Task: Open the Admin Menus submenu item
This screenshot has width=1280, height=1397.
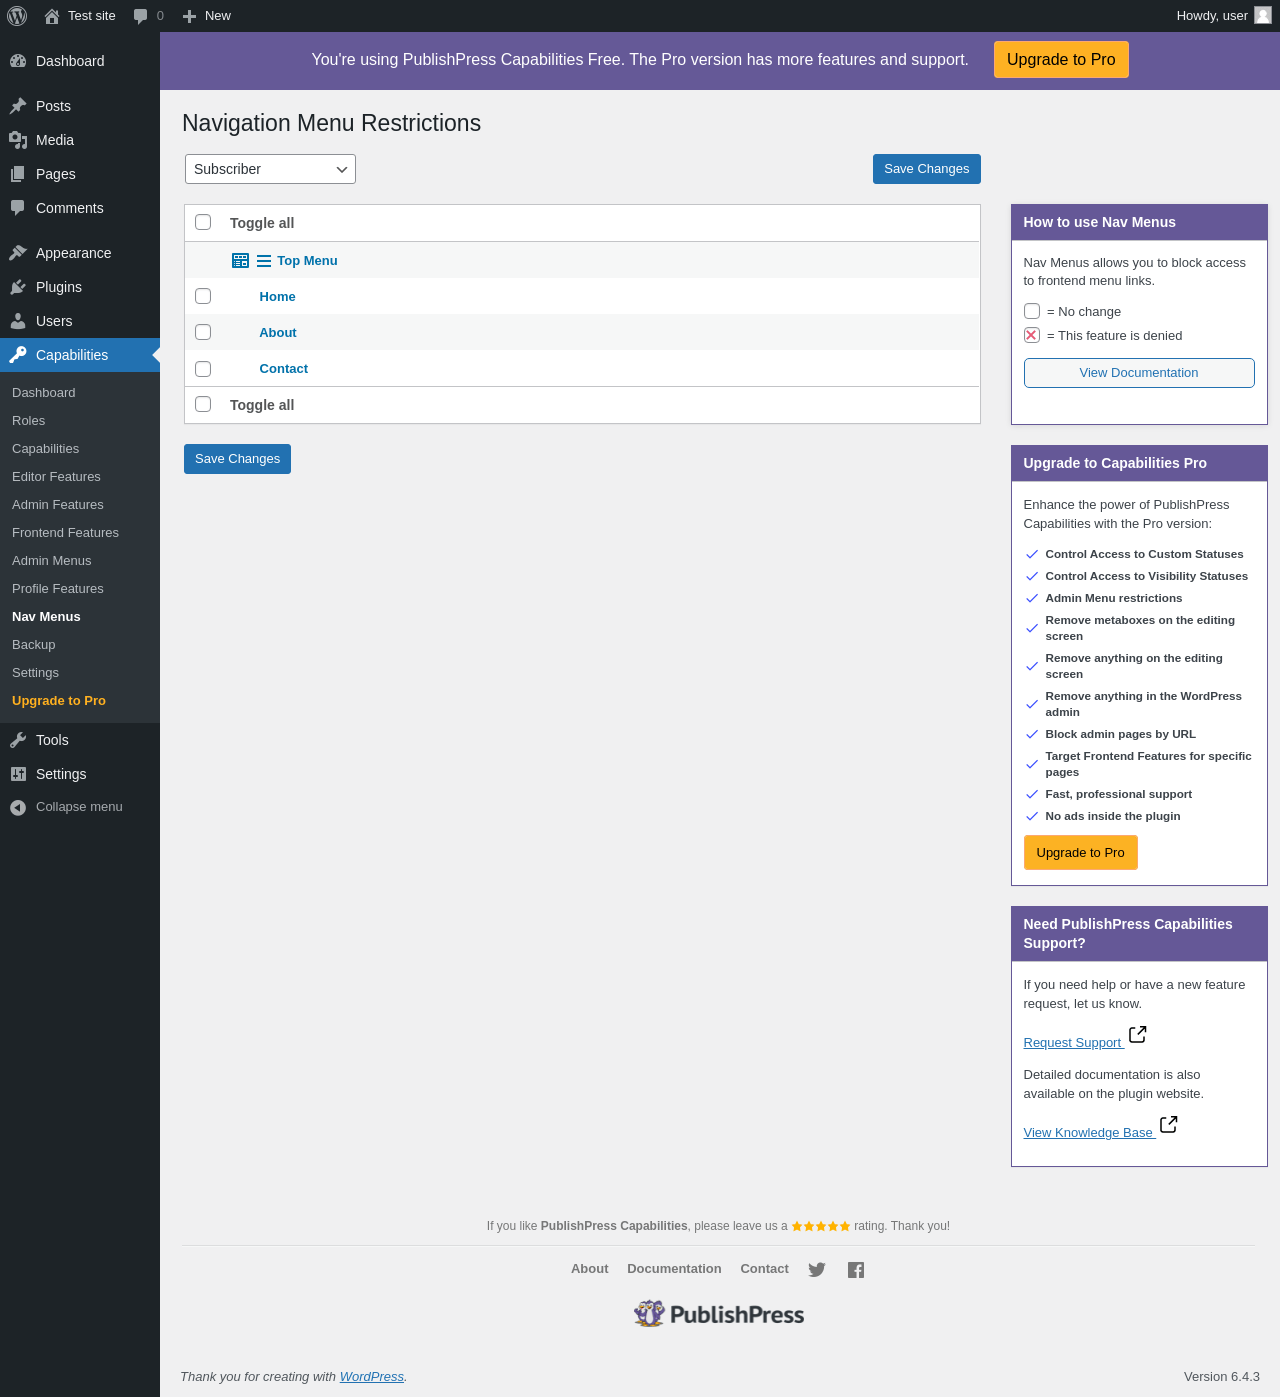Action: pyautogui.click(x=51, y=561)
